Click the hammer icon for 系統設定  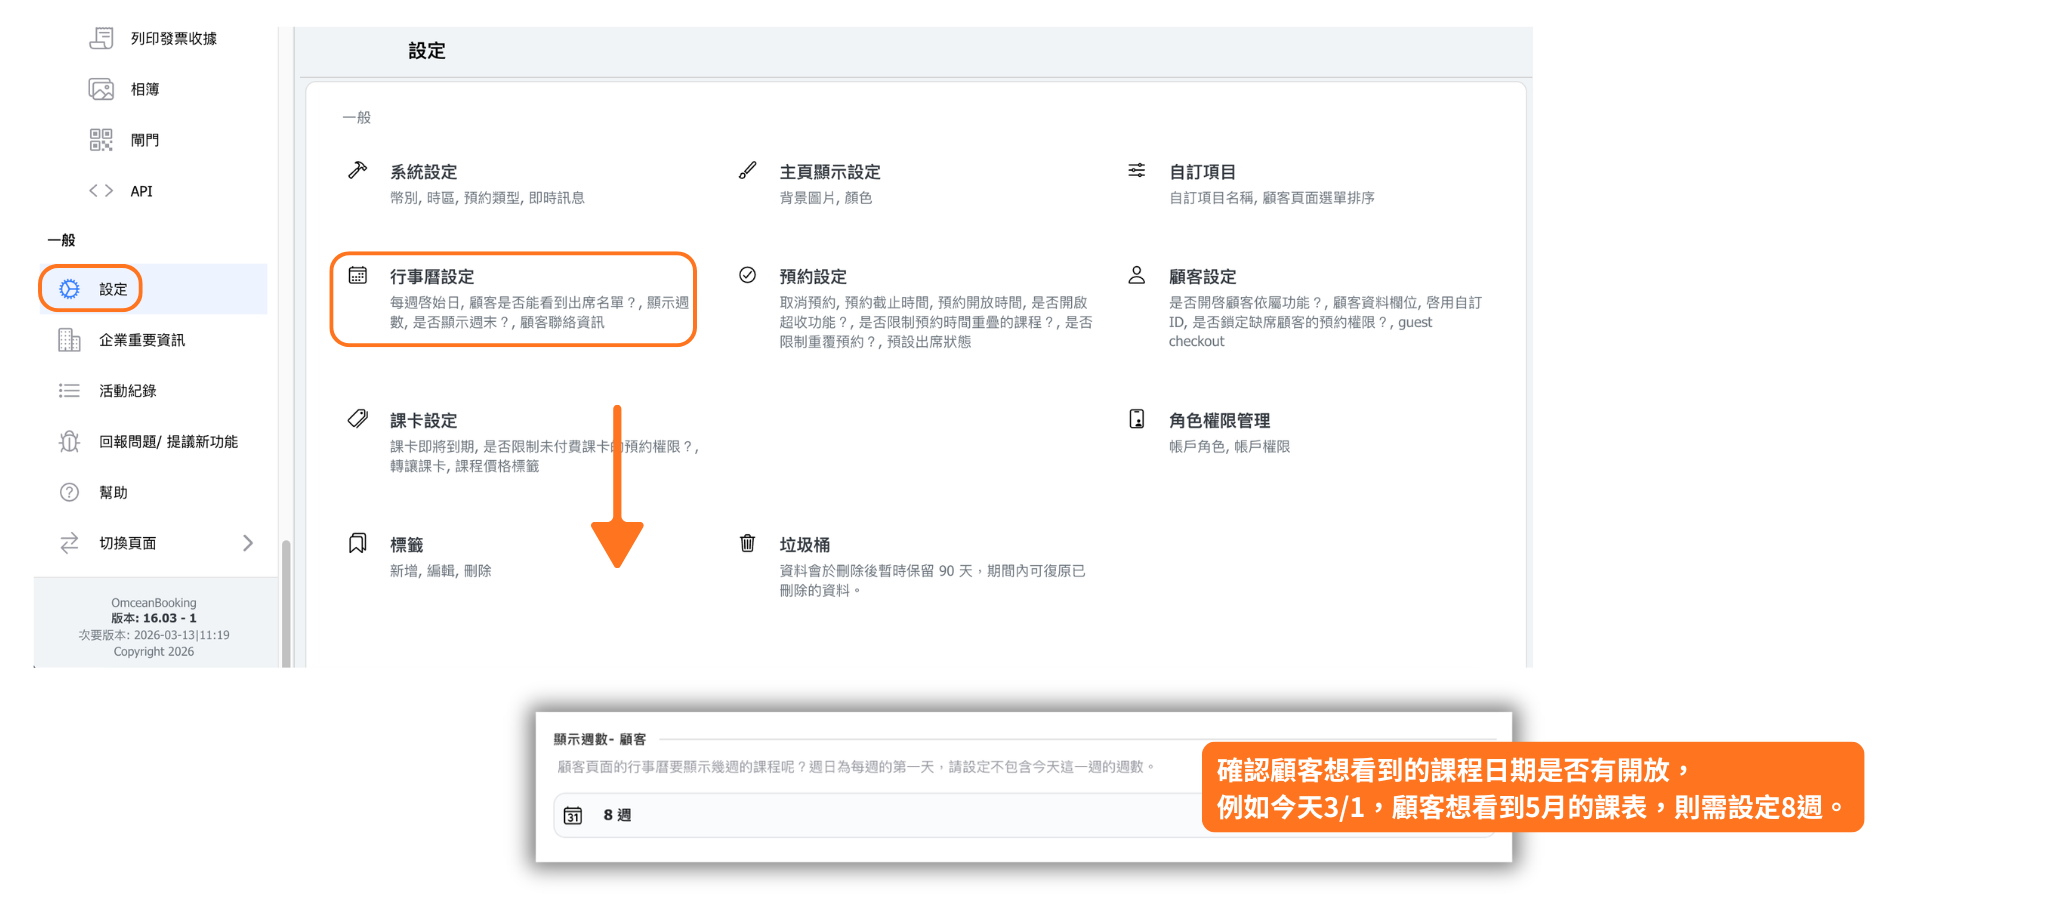[357, 170]
